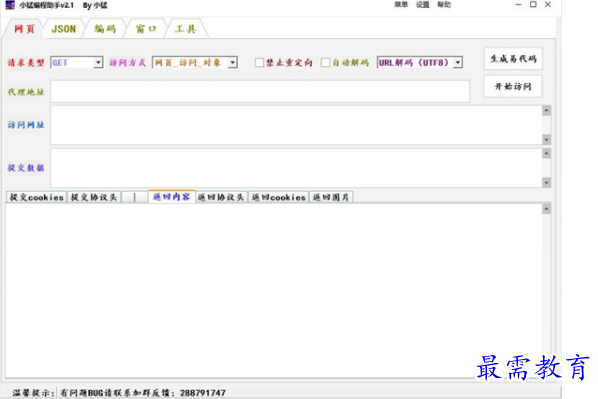The width and height of the screenshot is (598, 399).
Task: Click up arrow of 访问网址 scrollbar
Action: coord(547,111)
